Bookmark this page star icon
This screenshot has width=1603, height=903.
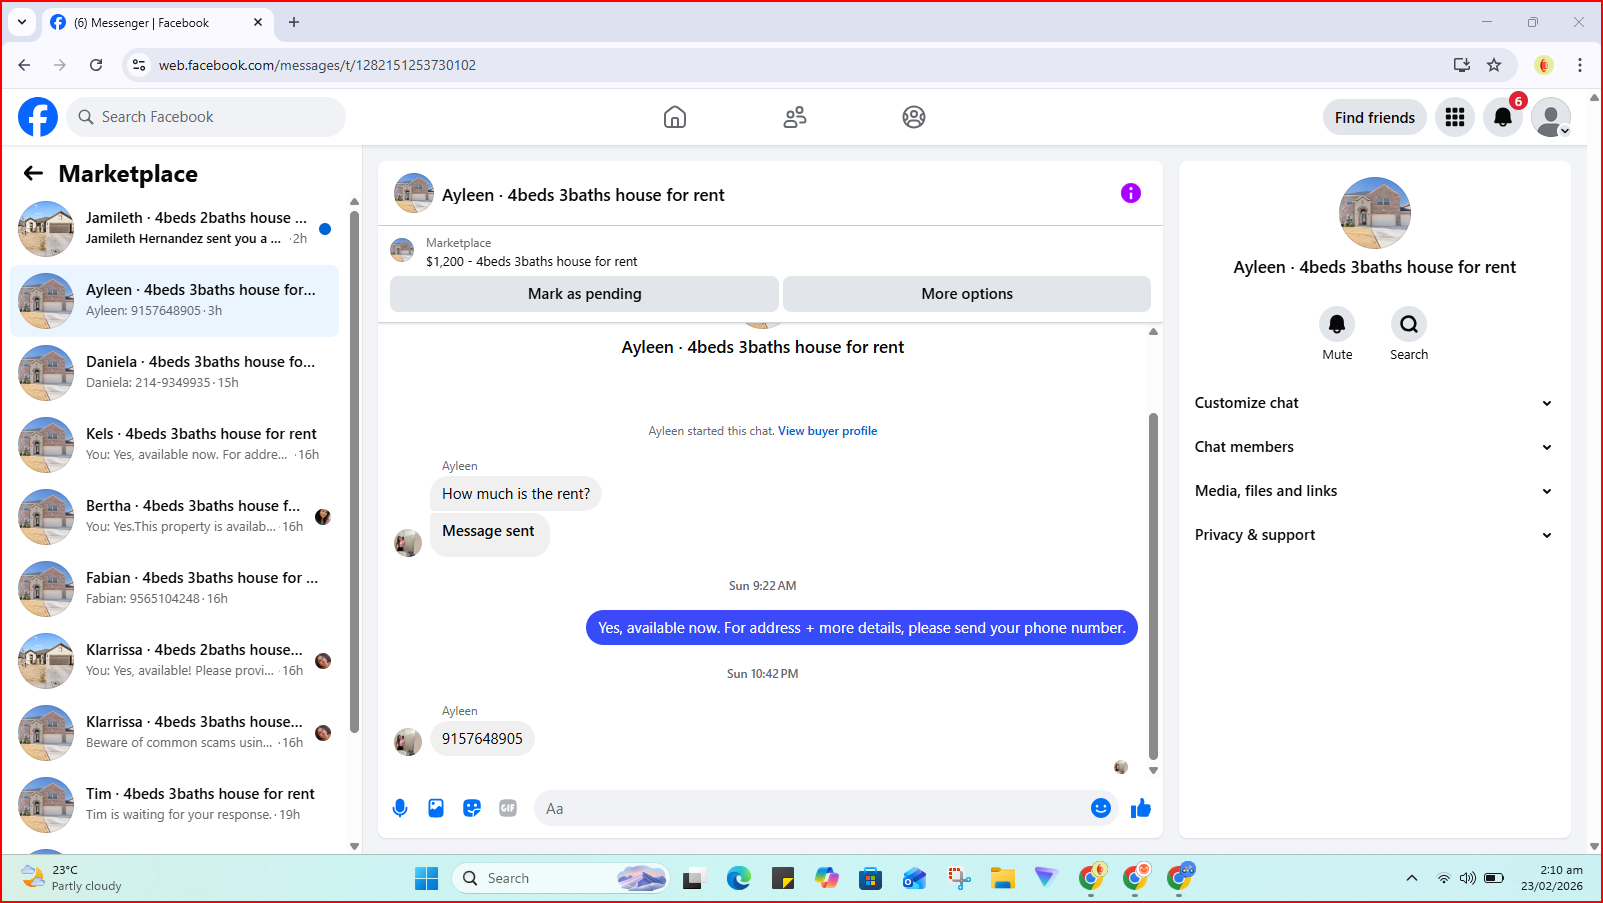click(x=1494, y=65)
